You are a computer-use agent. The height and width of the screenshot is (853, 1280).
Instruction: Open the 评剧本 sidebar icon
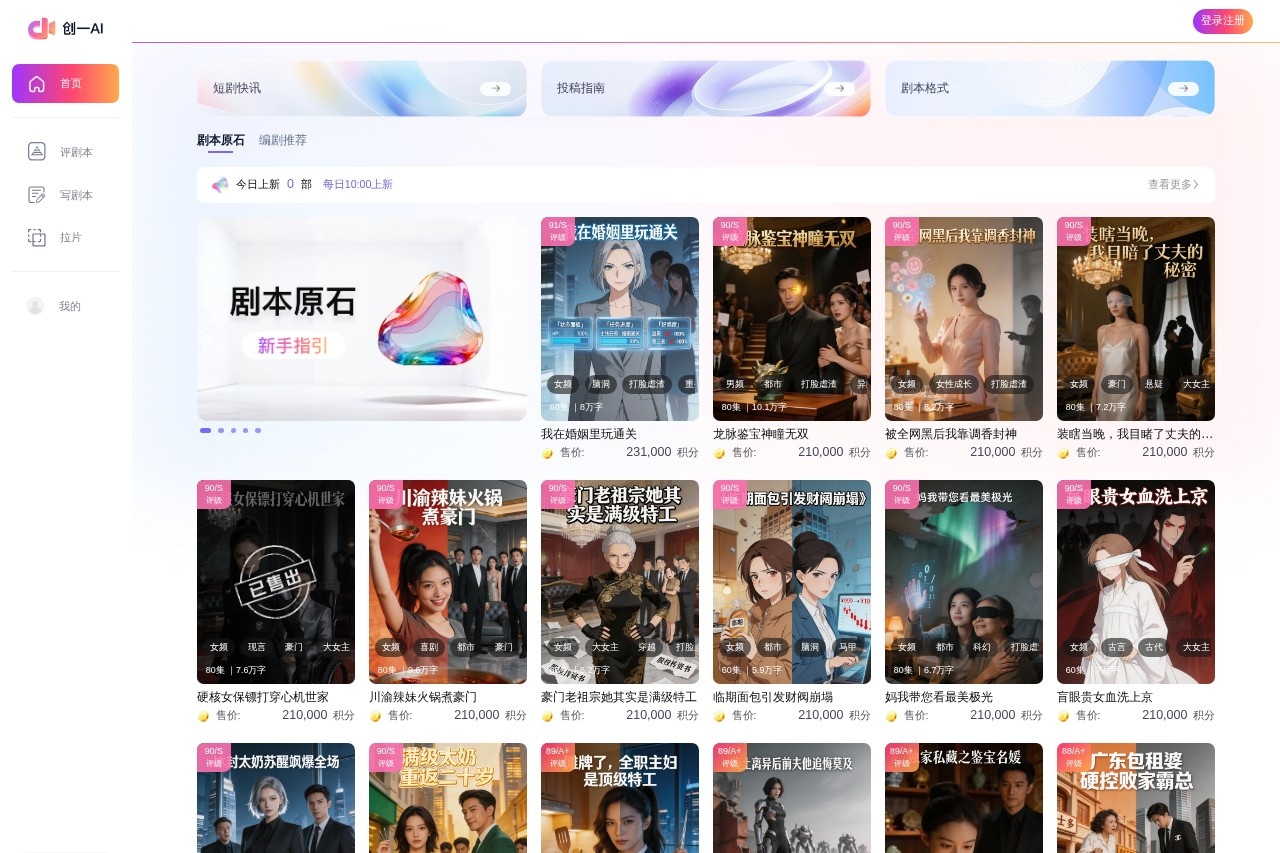click(x=37, y=152)
